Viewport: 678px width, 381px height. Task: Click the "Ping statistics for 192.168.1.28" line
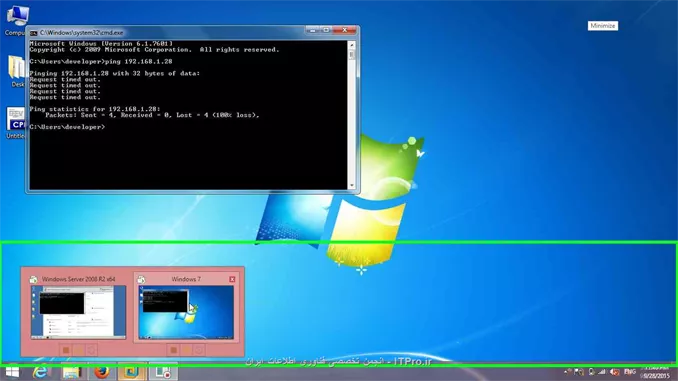[95, 109]
